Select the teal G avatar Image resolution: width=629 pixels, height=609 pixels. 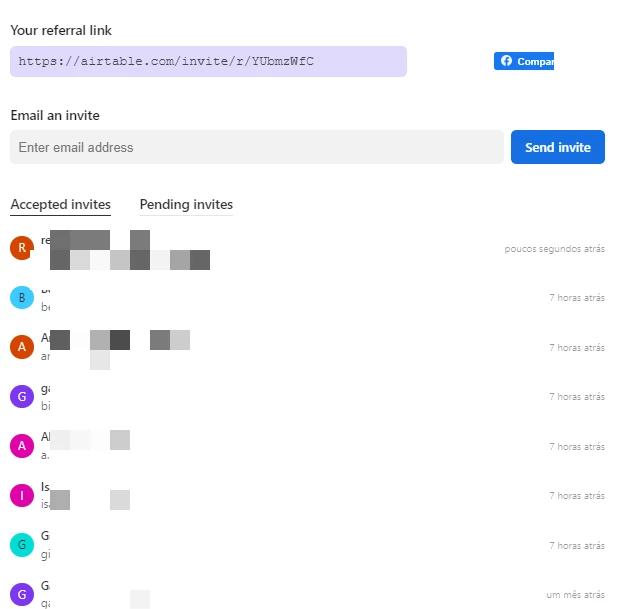[x=22, y=545]
